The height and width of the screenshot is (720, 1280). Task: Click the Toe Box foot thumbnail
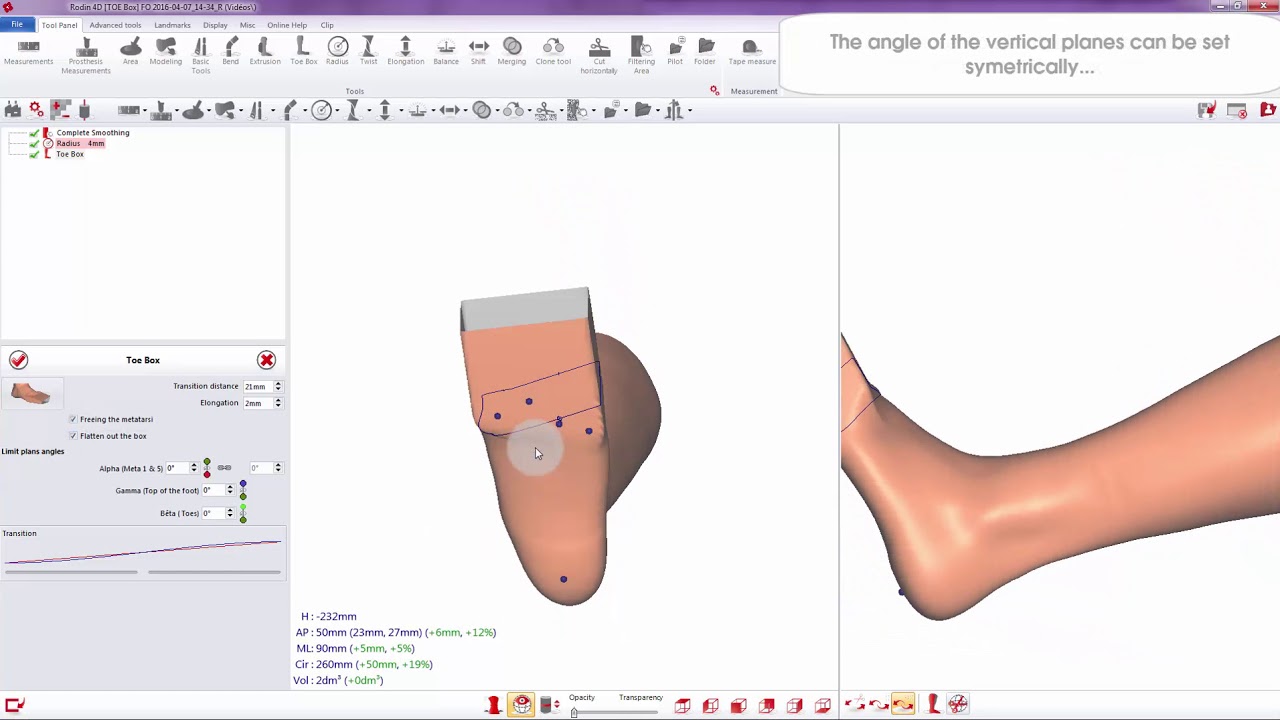pos(32,392)
